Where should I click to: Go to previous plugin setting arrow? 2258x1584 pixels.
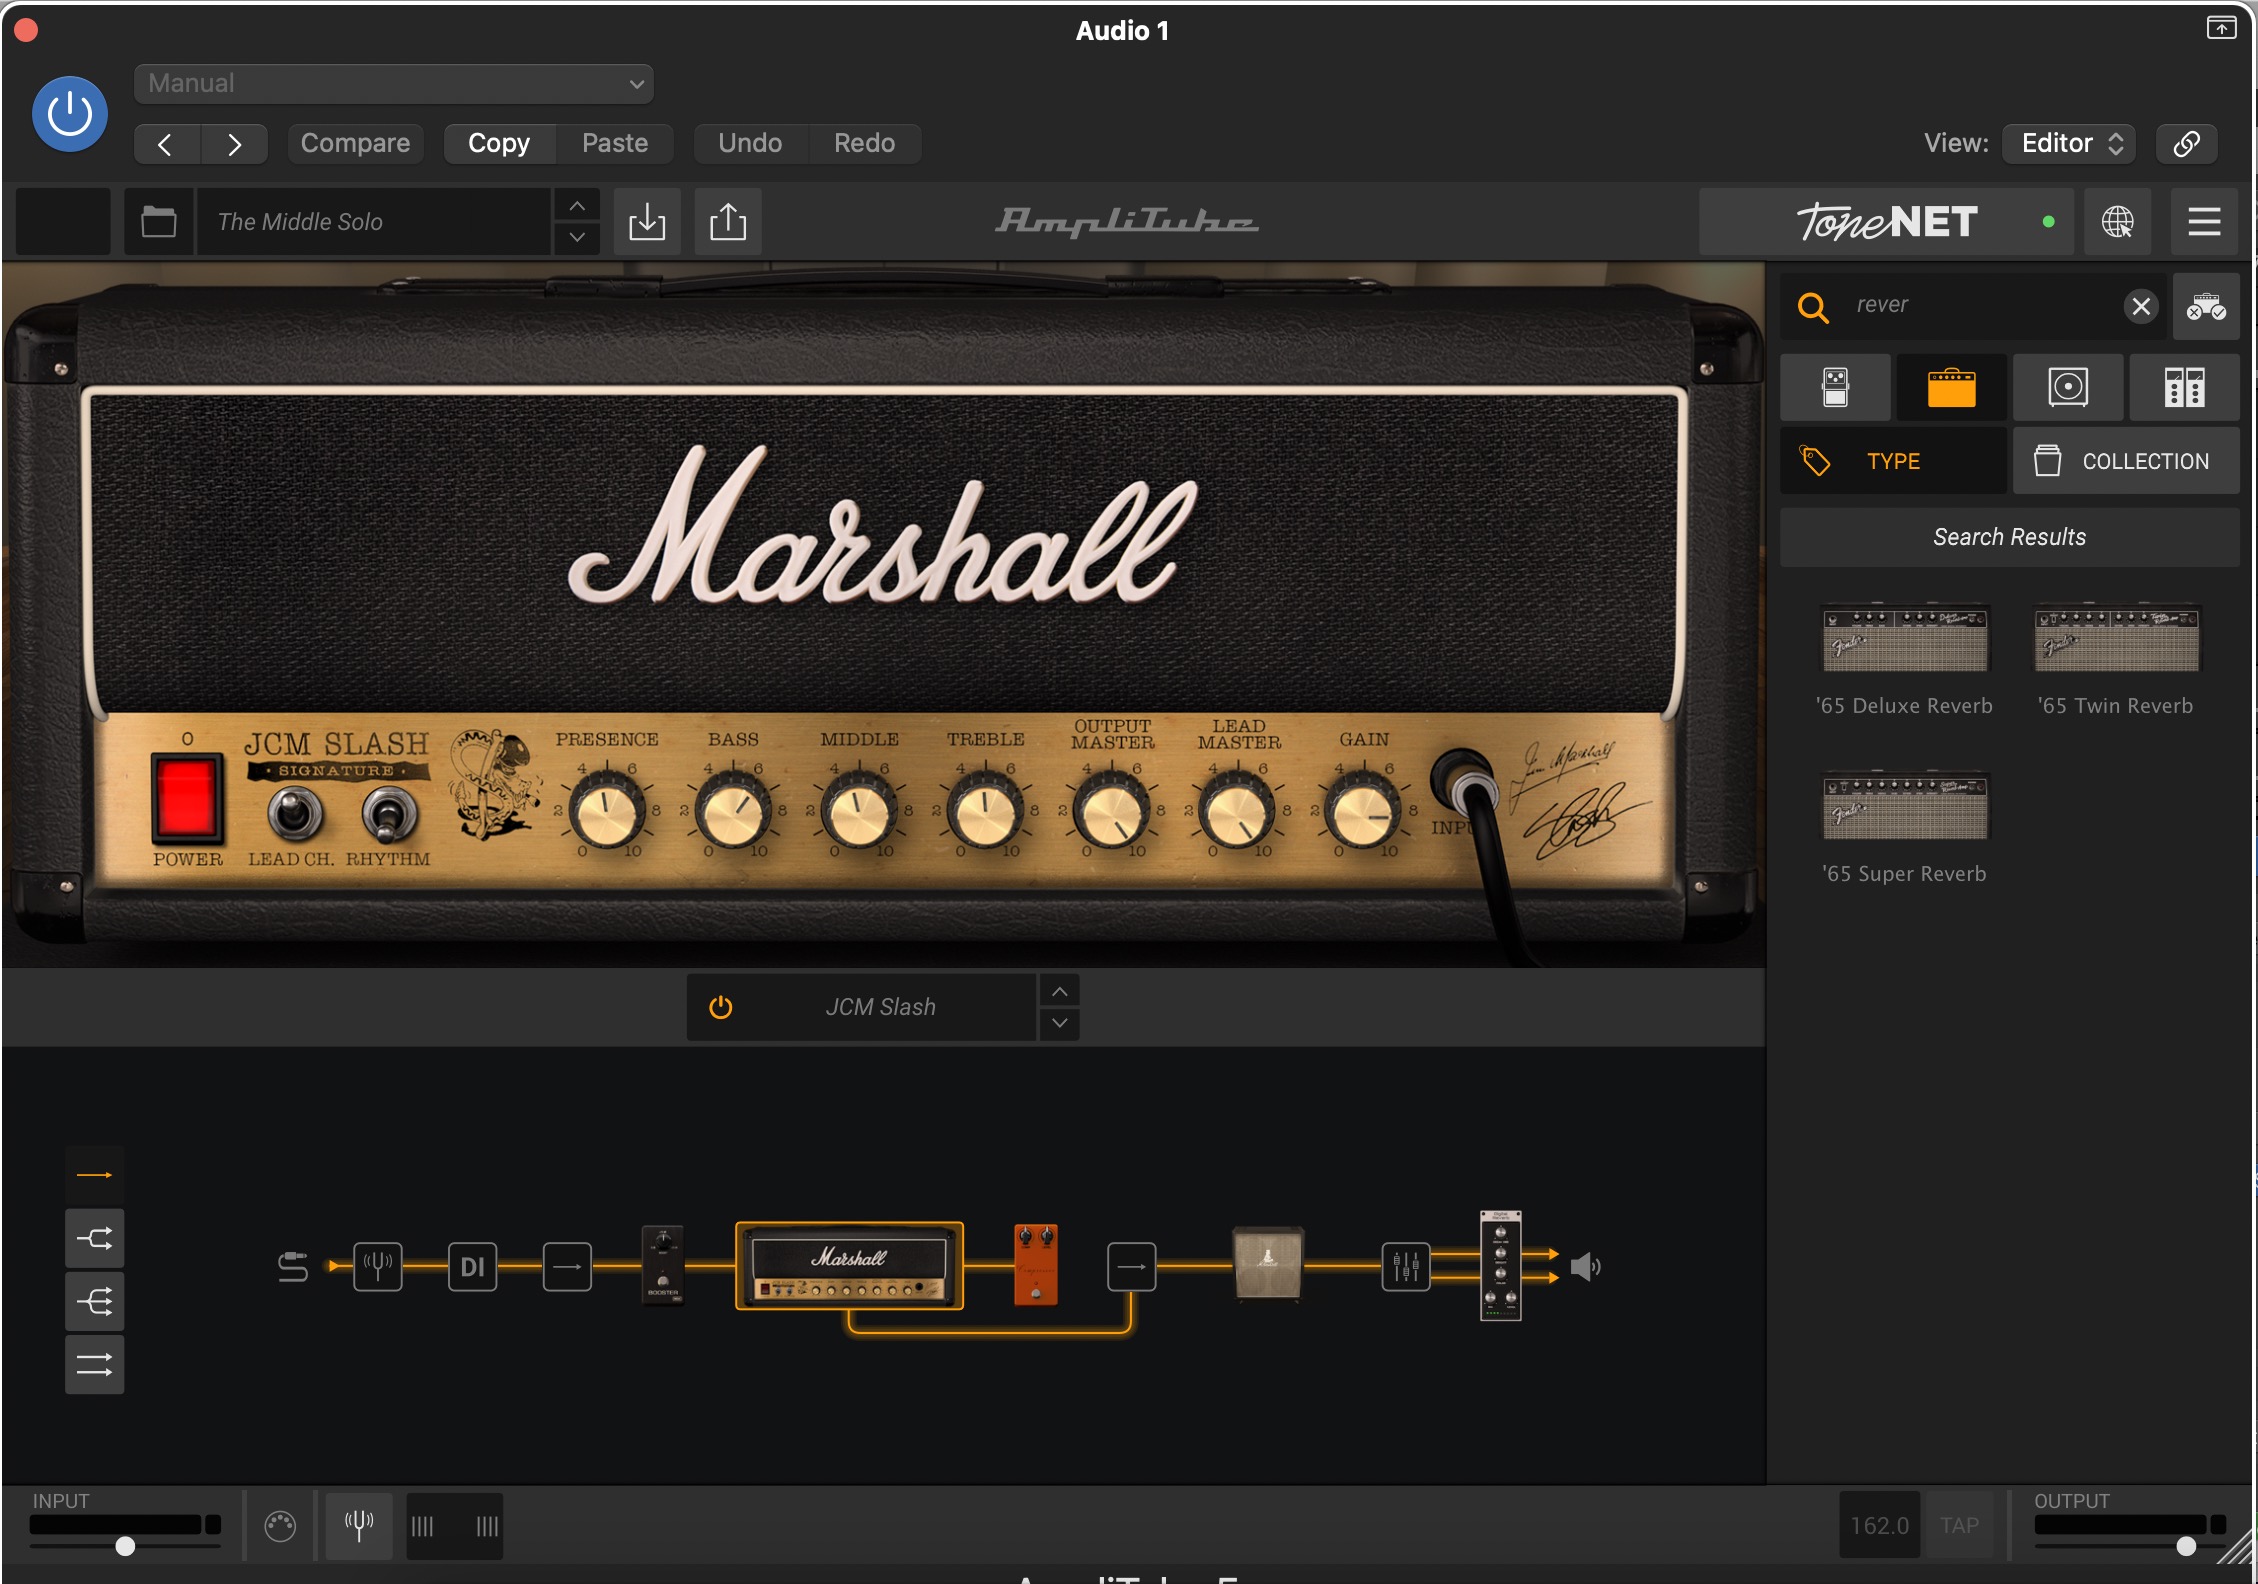pyautogui.click(x=166, y=144)
